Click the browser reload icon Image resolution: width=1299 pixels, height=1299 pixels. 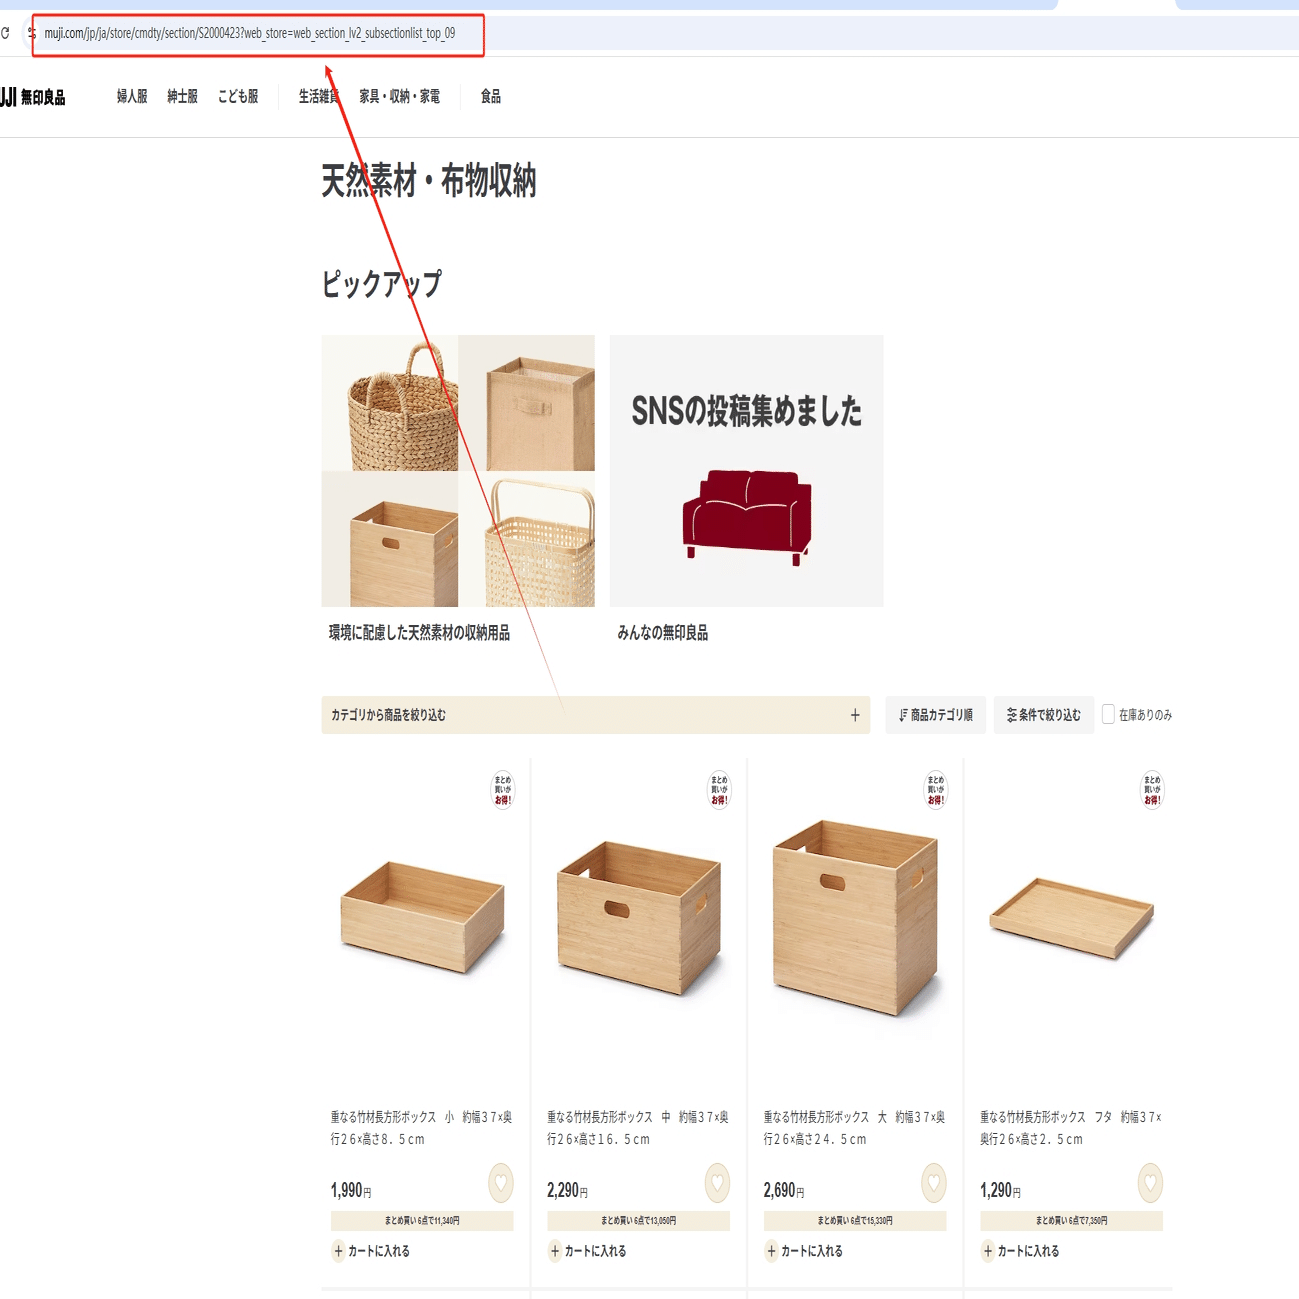(5, 33)
